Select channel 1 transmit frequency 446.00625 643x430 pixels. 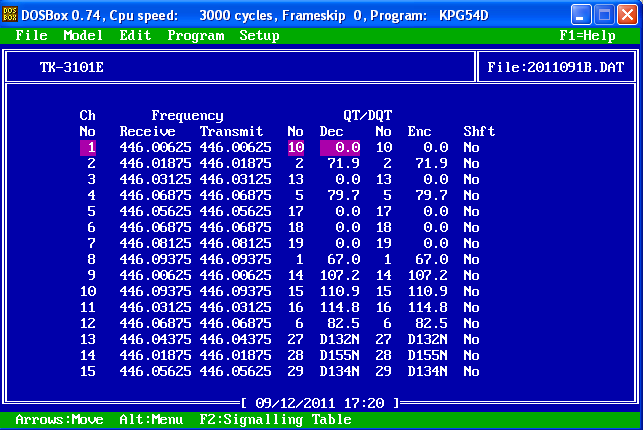pyautogui.click(x=235, y=148)
